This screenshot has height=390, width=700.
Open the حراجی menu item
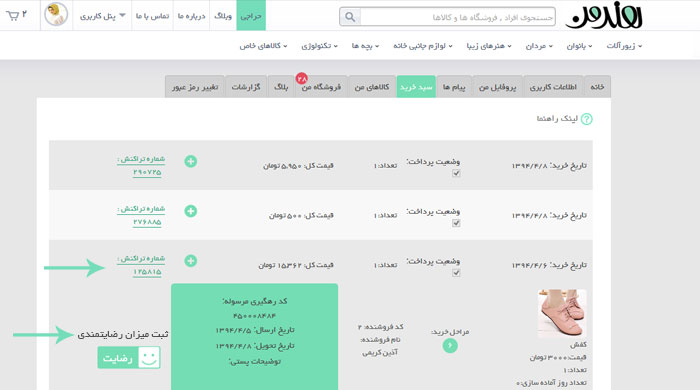[251, 16]
